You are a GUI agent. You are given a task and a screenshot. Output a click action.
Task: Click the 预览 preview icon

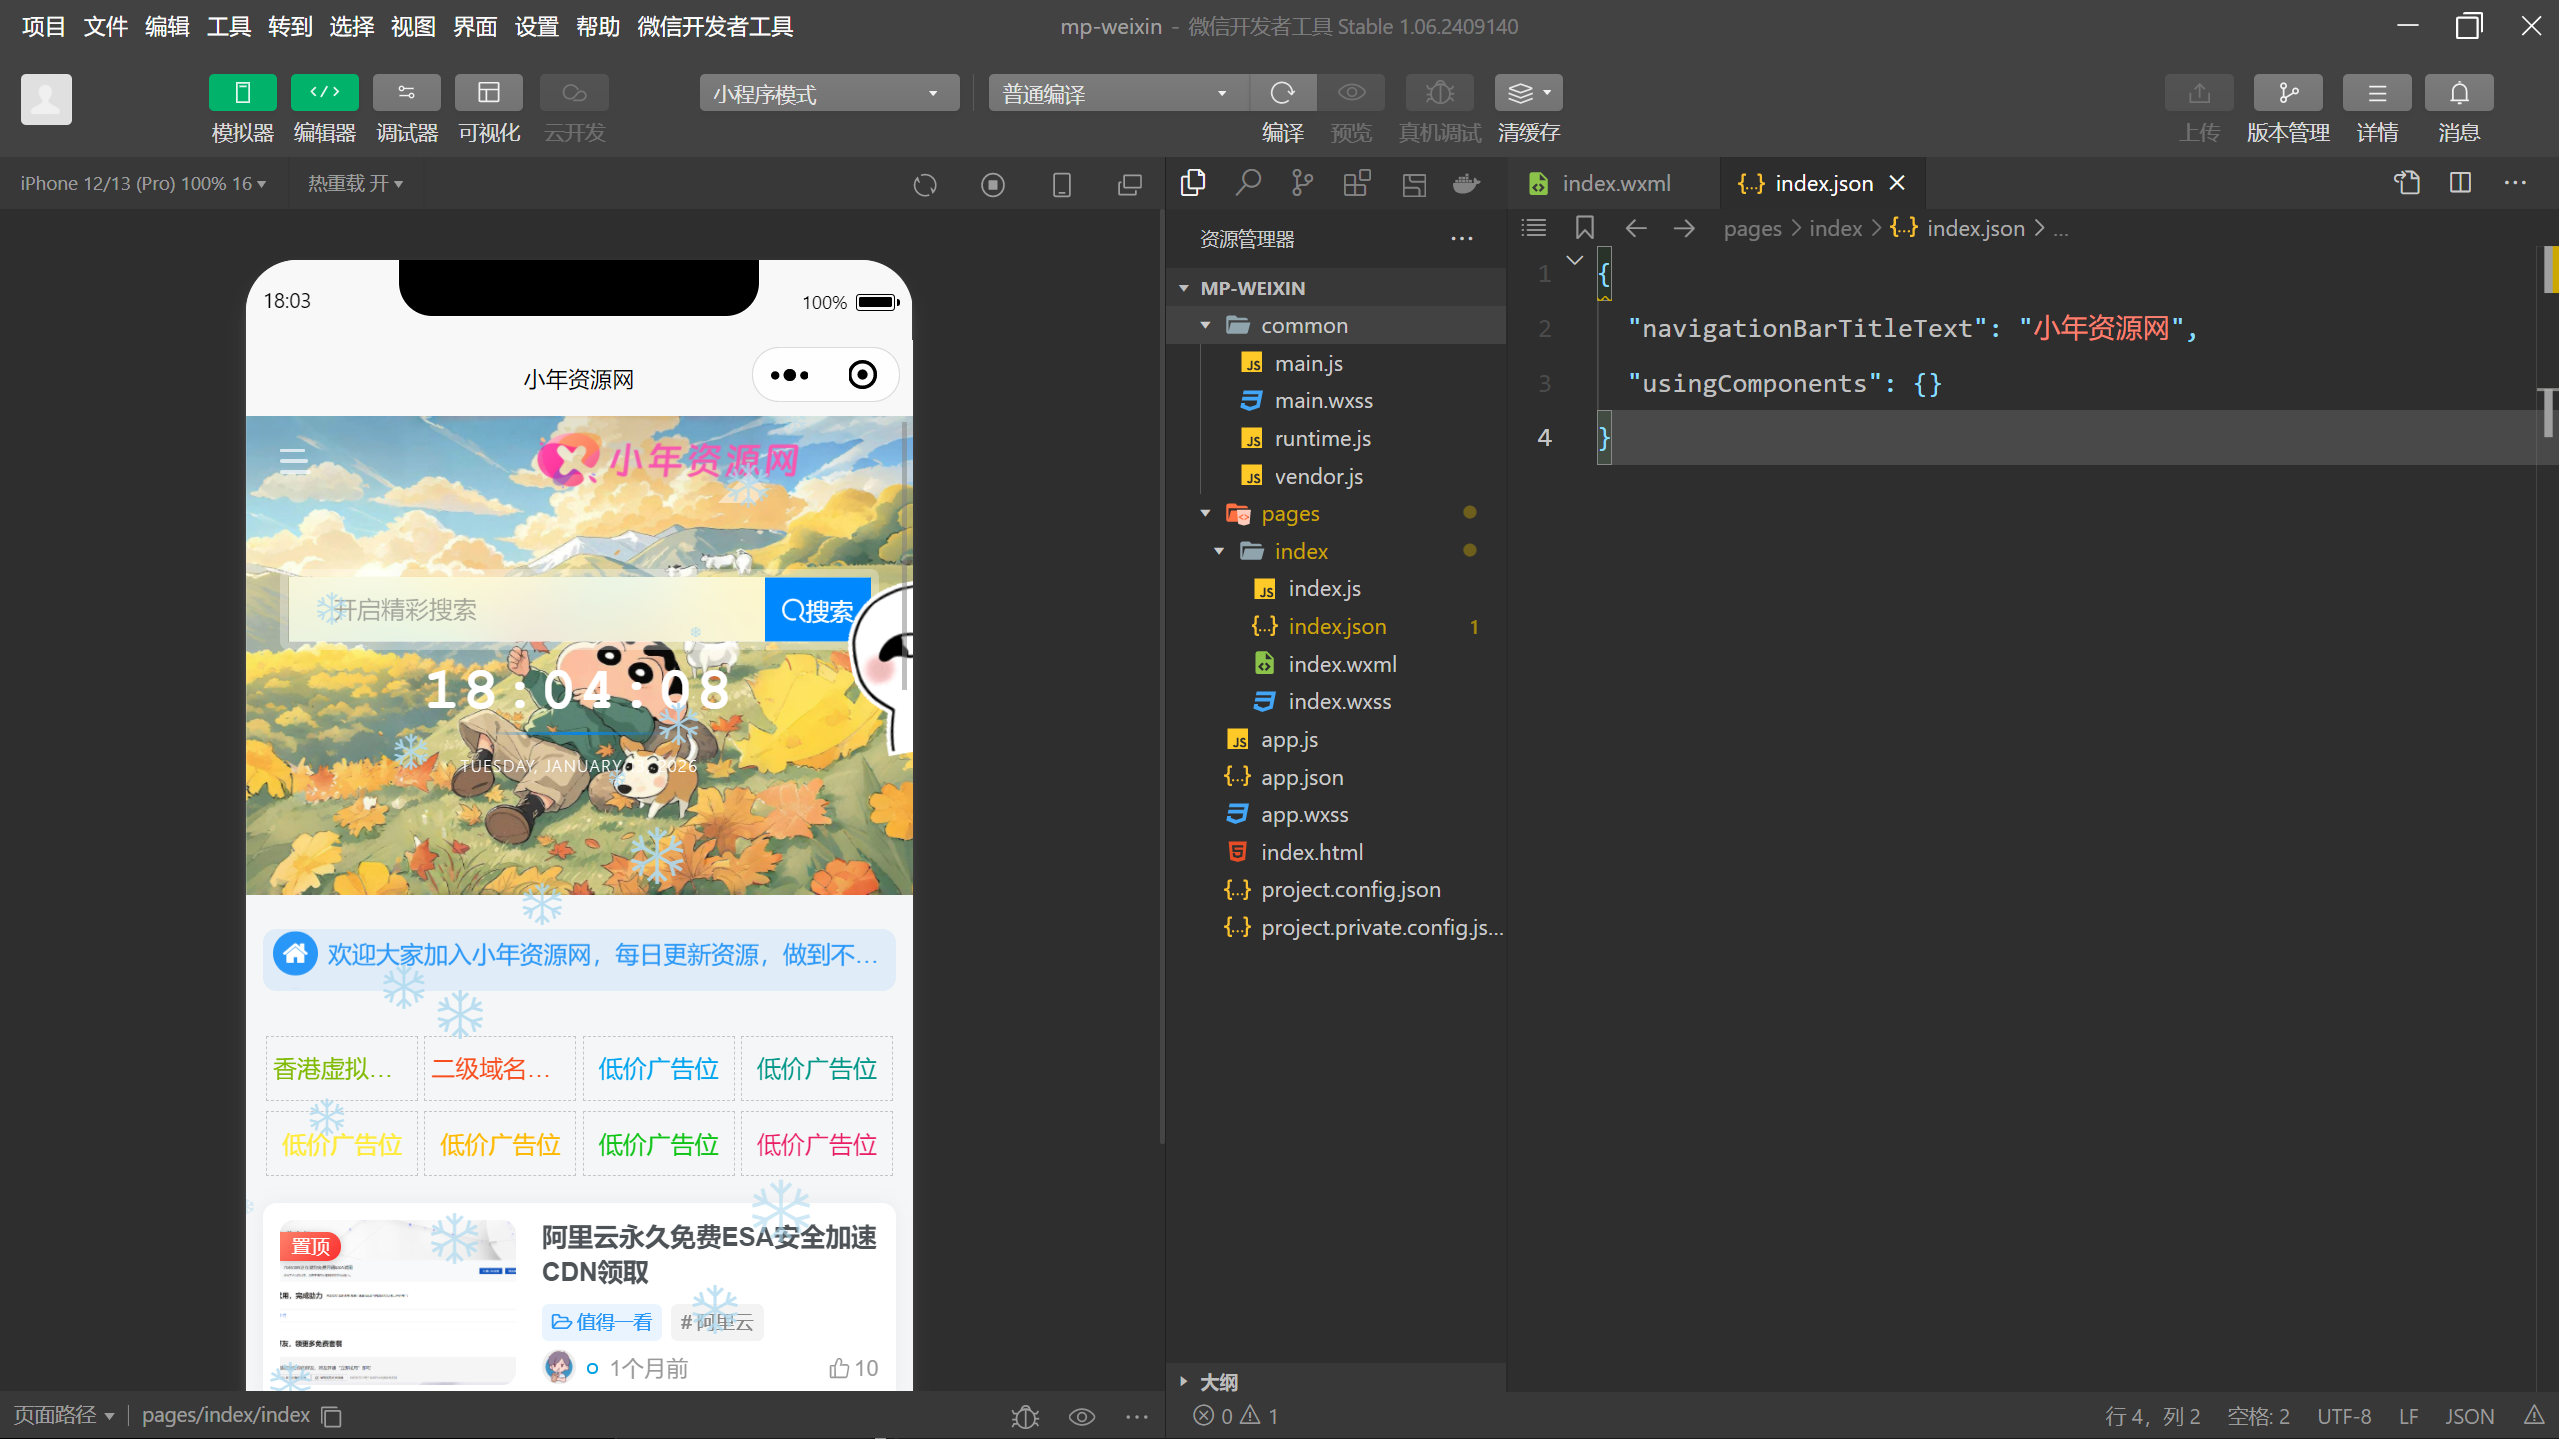pyautogui.click(x=1350, y=92)
